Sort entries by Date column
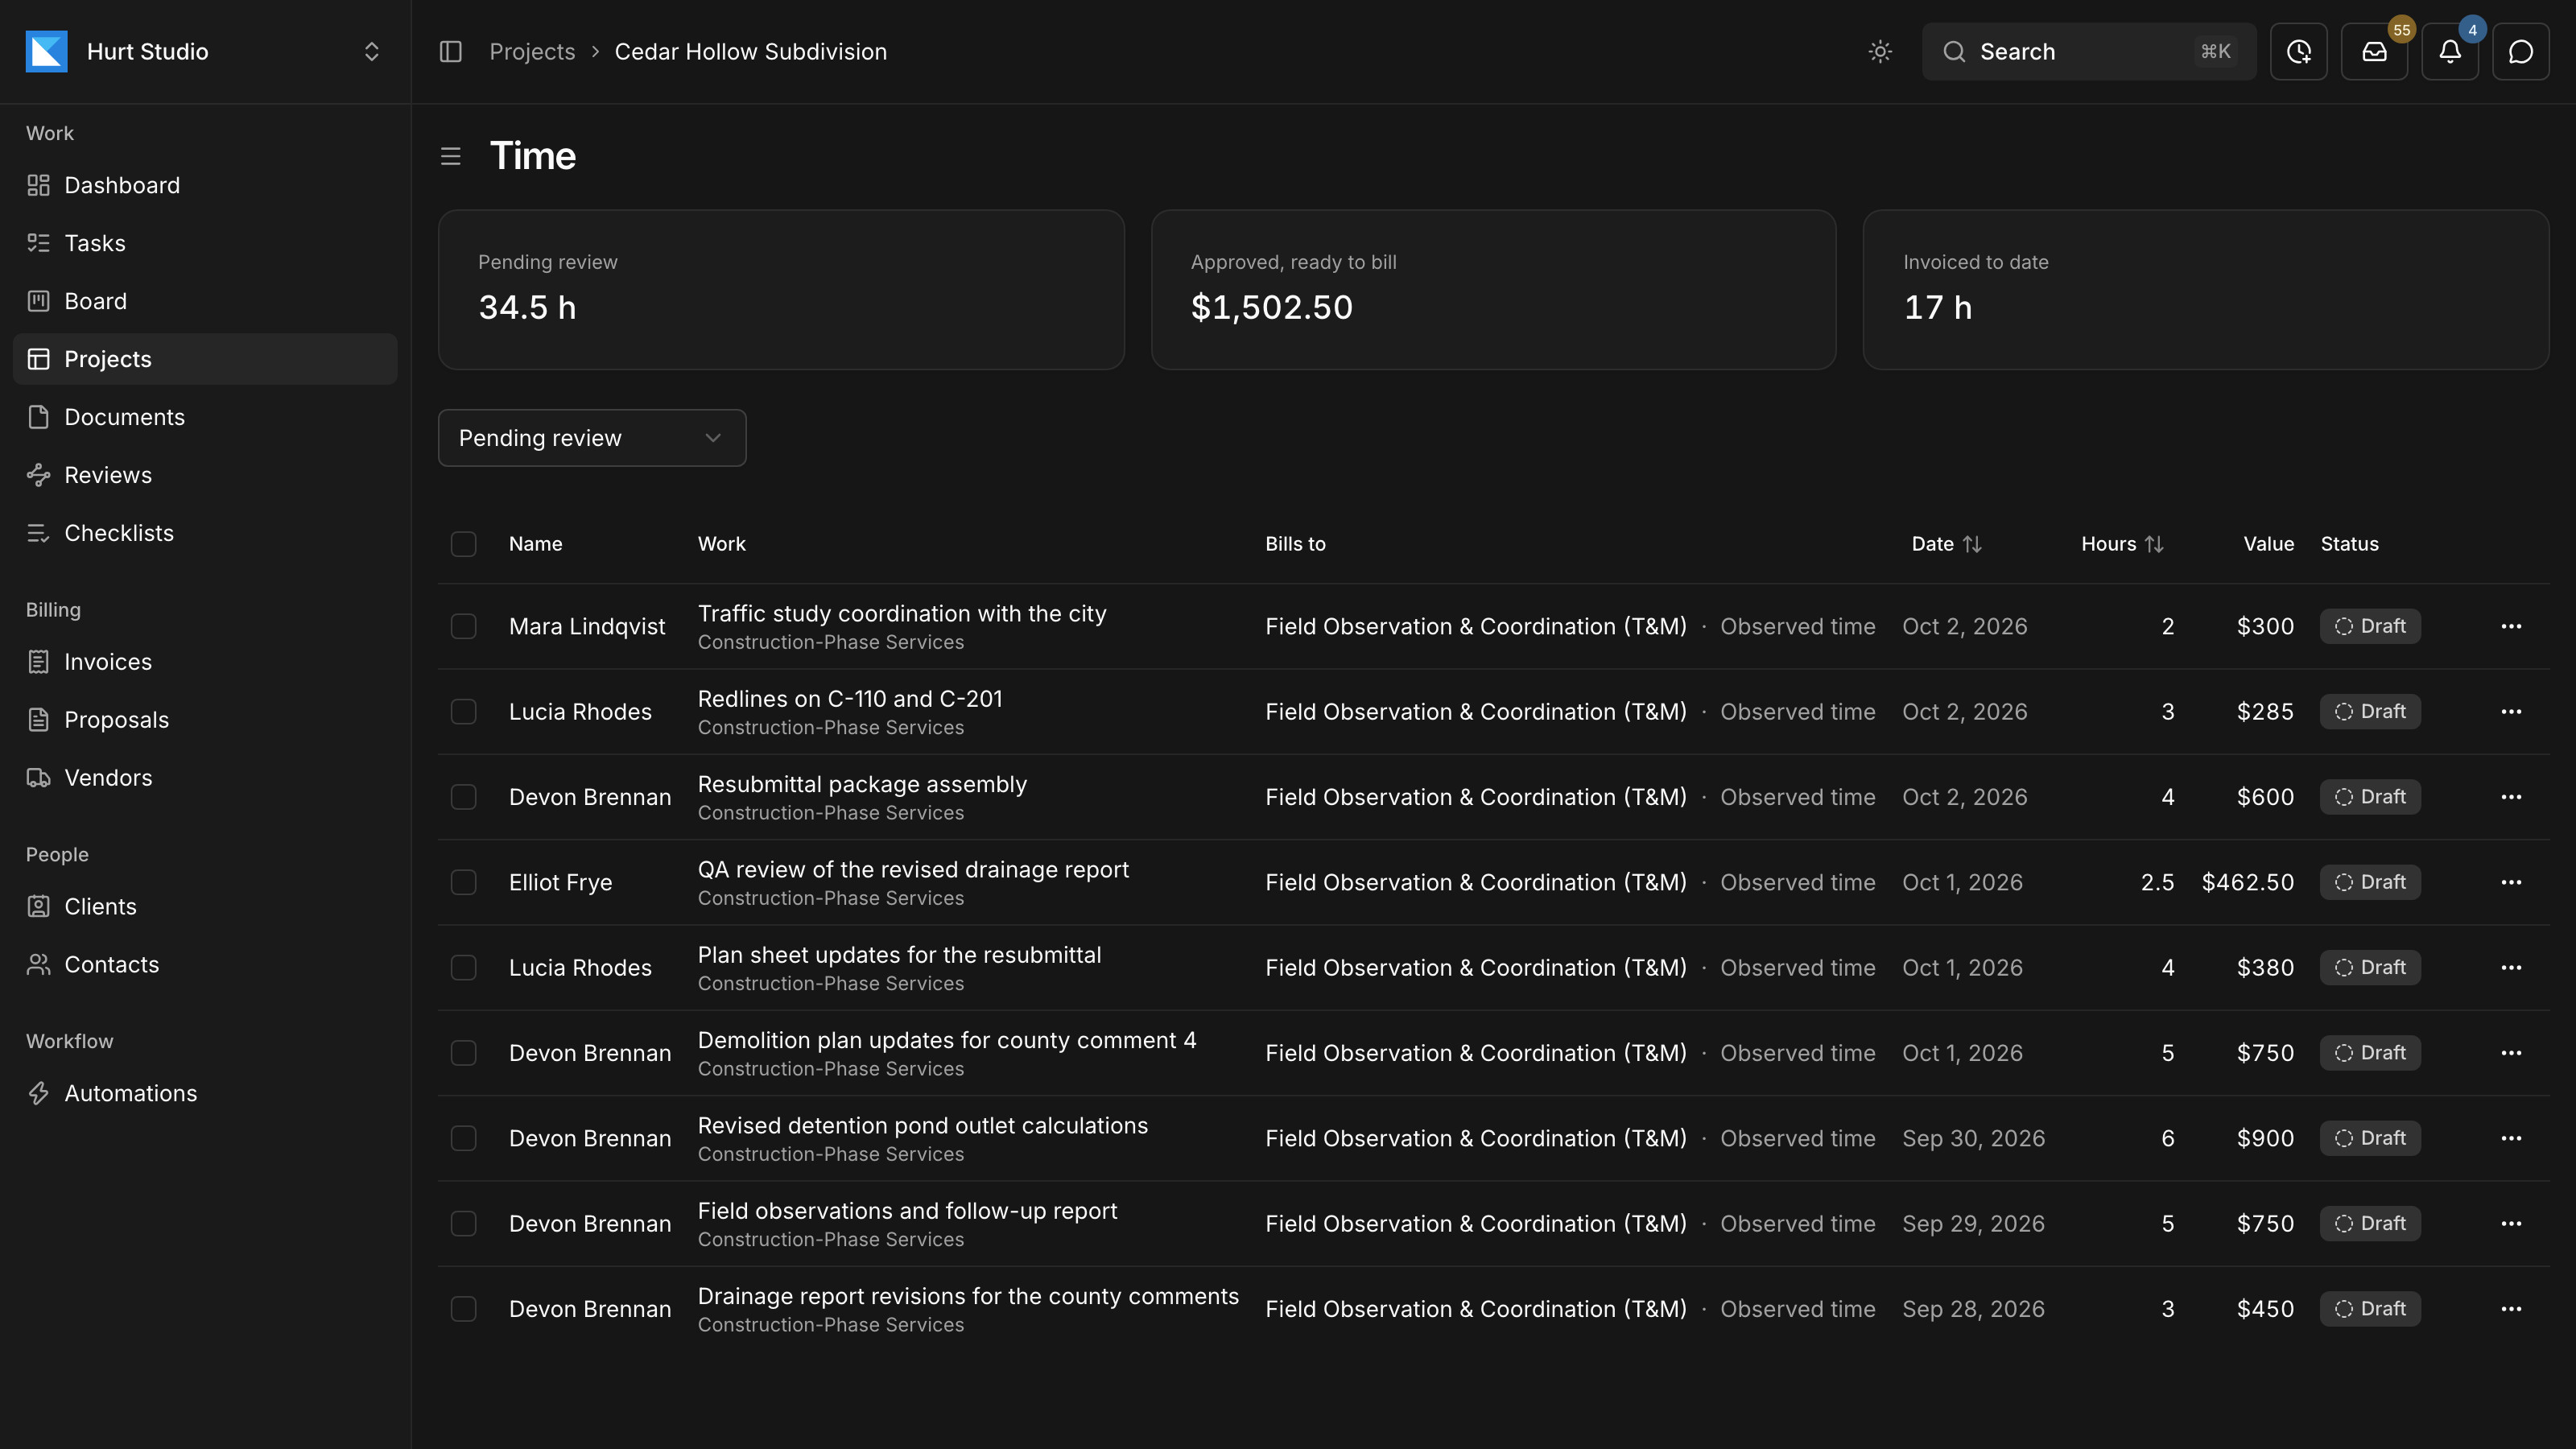 tap(1946, 544)
